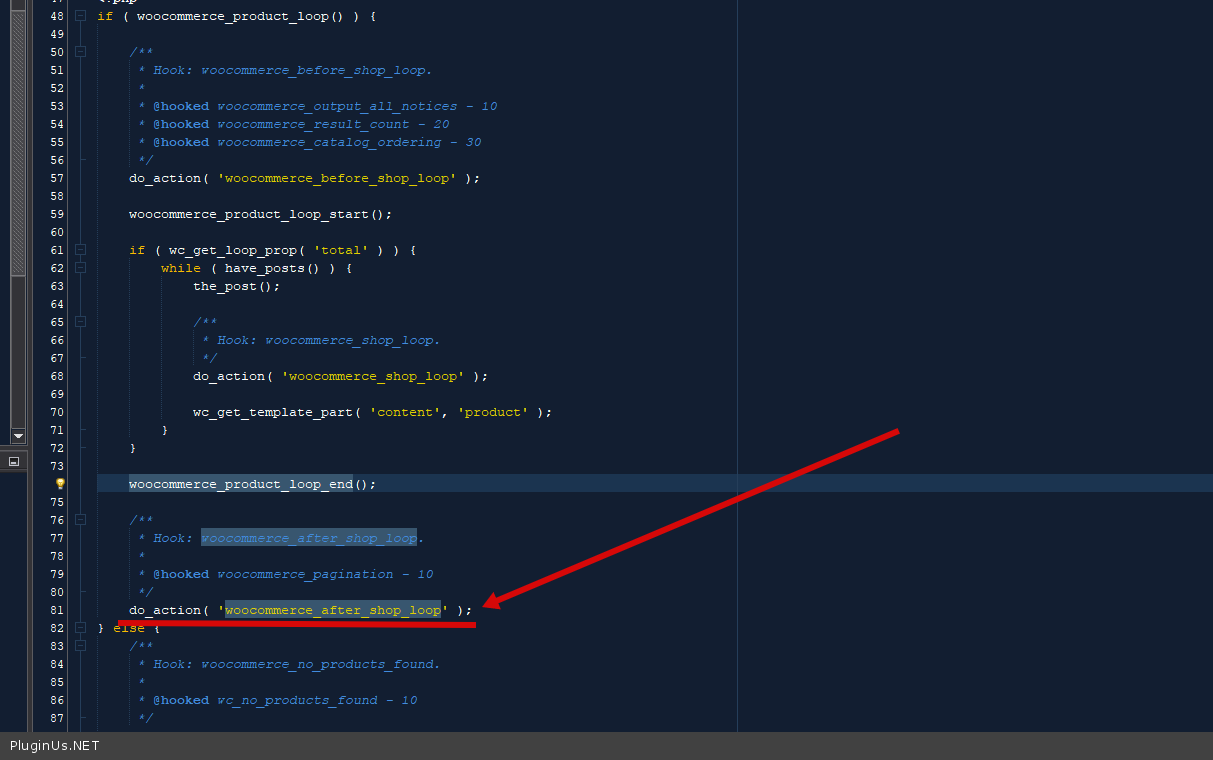This screenshot has width=1213, height=760.
Task: Click line number 81 in the gutter
Action: [x=56, y=610]
